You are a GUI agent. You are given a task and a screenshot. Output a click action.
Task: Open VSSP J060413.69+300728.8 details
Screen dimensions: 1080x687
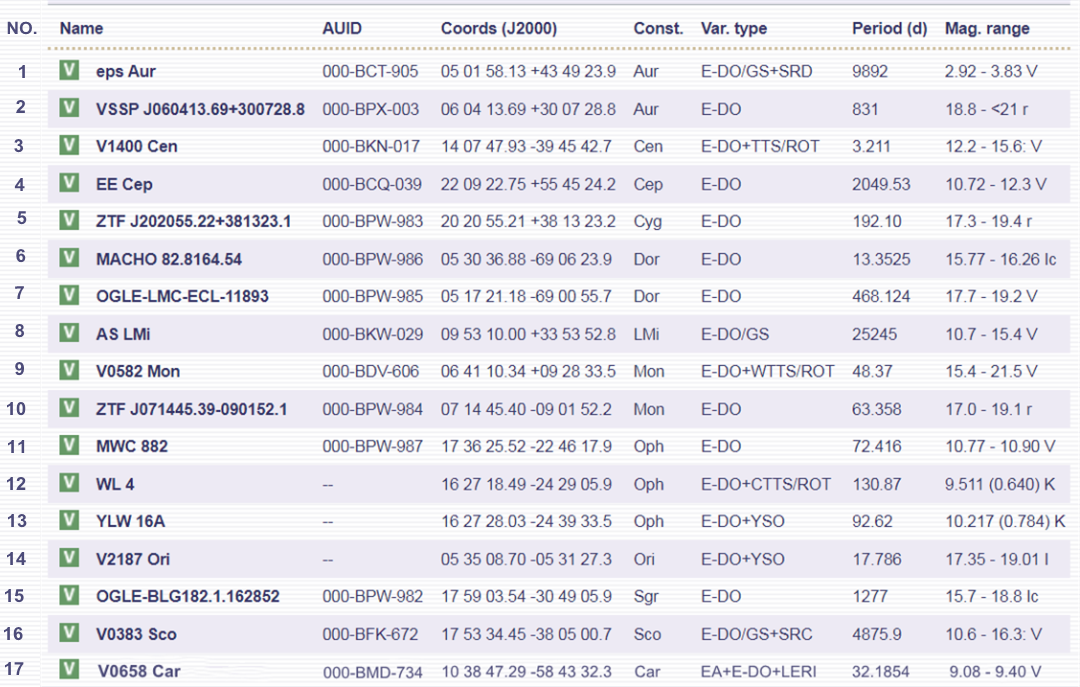pos(200,109)
